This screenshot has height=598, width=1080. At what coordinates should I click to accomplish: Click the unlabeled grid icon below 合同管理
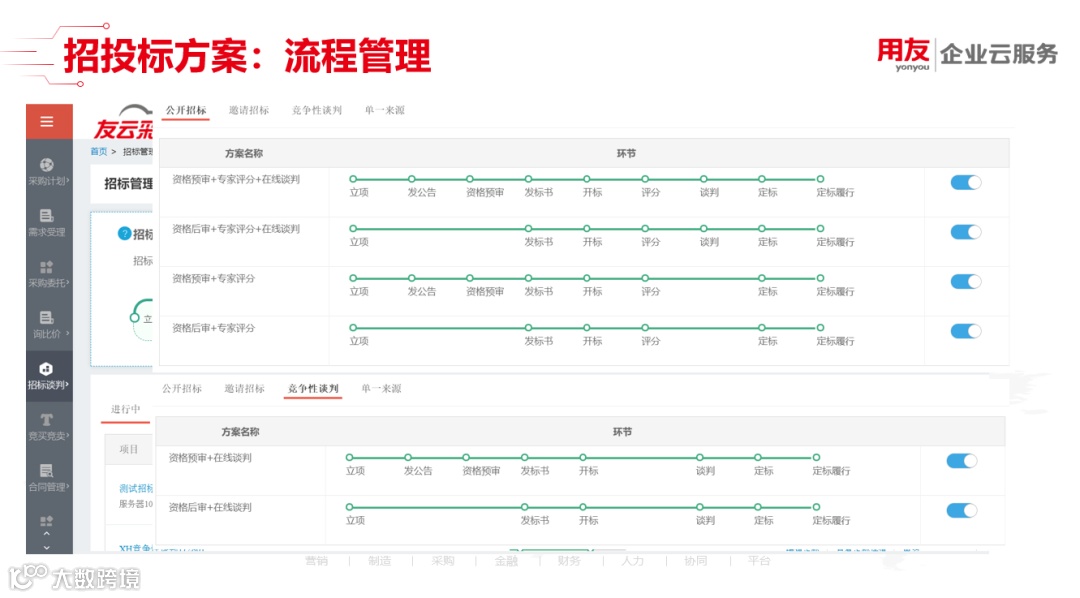[47, 521]
